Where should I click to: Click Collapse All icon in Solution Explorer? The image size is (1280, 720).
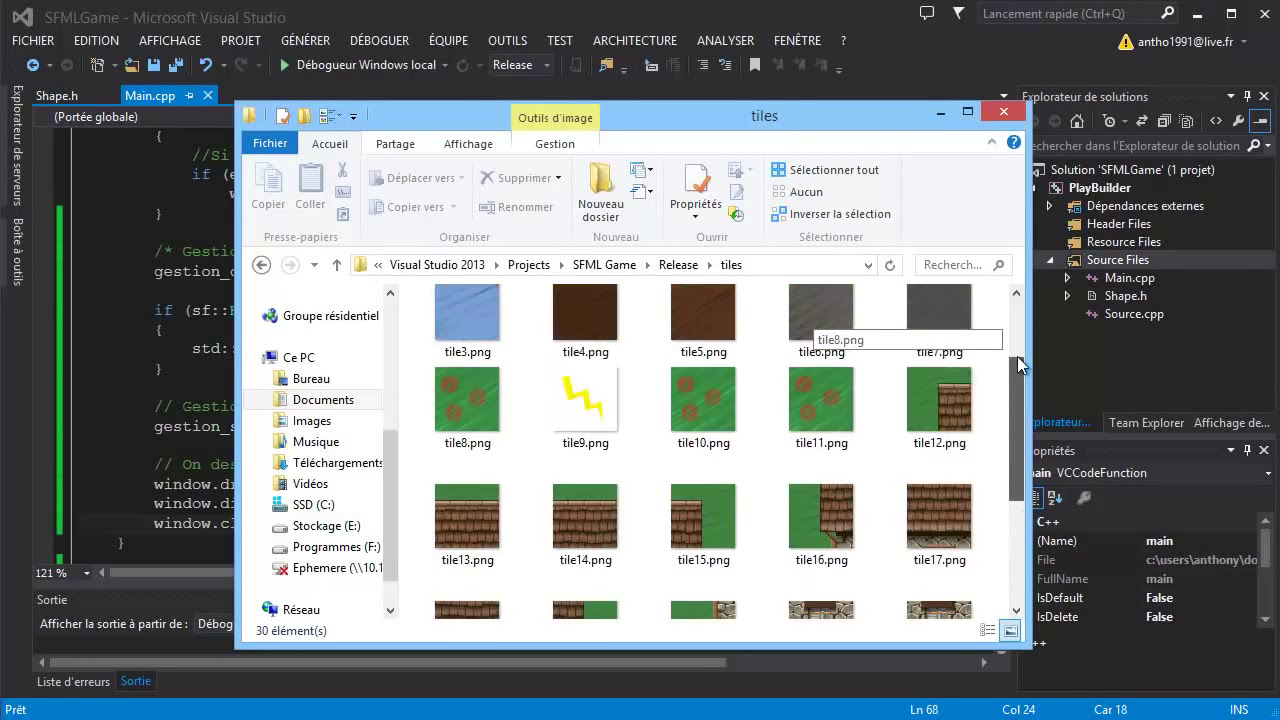tap(1164, 121)
